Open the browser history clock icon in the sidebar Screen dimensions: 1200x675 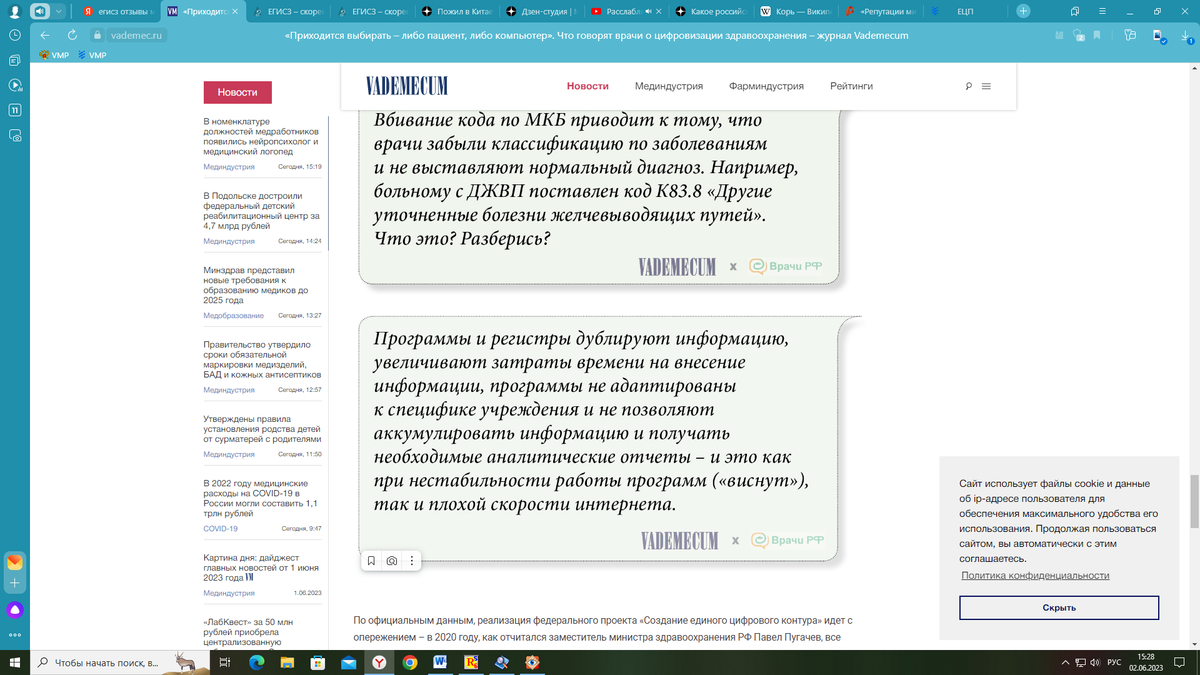coord(15,34)
